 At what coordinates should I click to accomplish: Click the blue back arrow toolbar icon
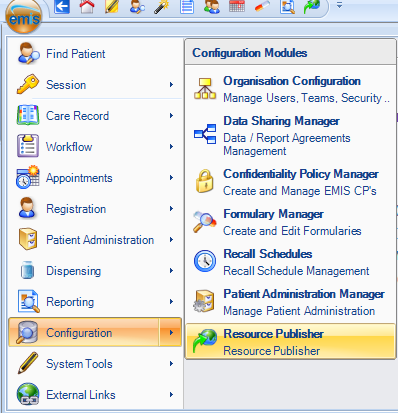pos(62,7)
